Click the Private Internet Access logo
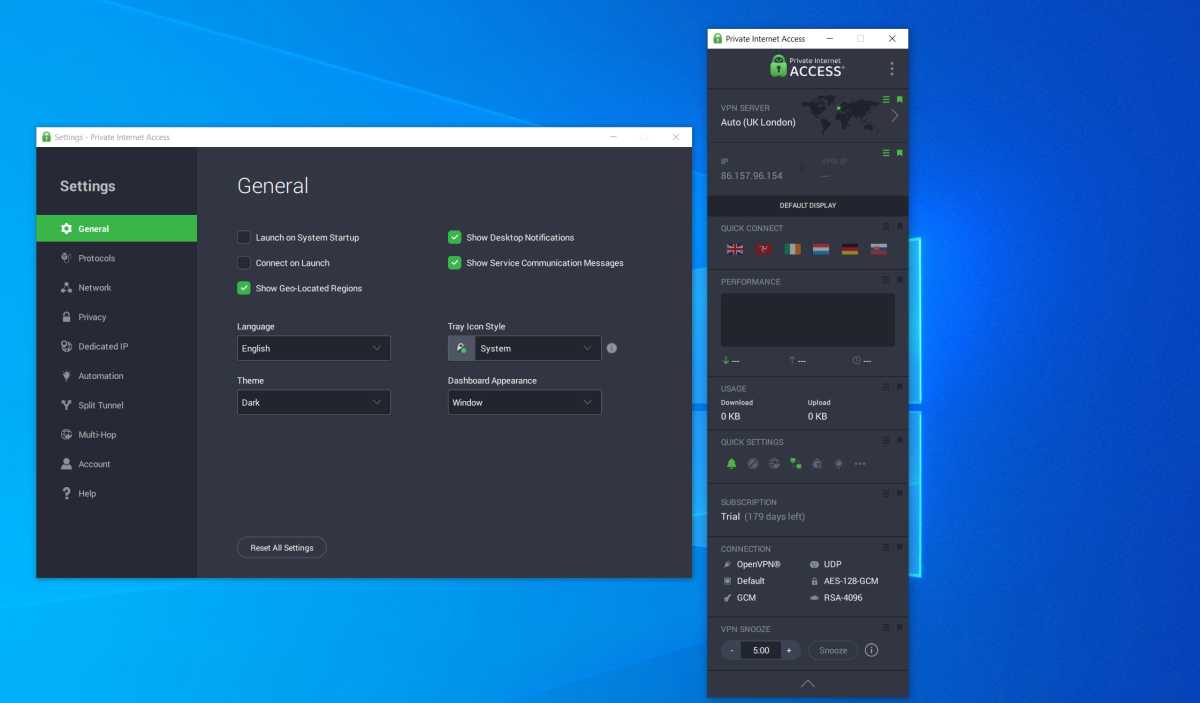This screenshot has width=1200, height=703. tap(807, 67)
